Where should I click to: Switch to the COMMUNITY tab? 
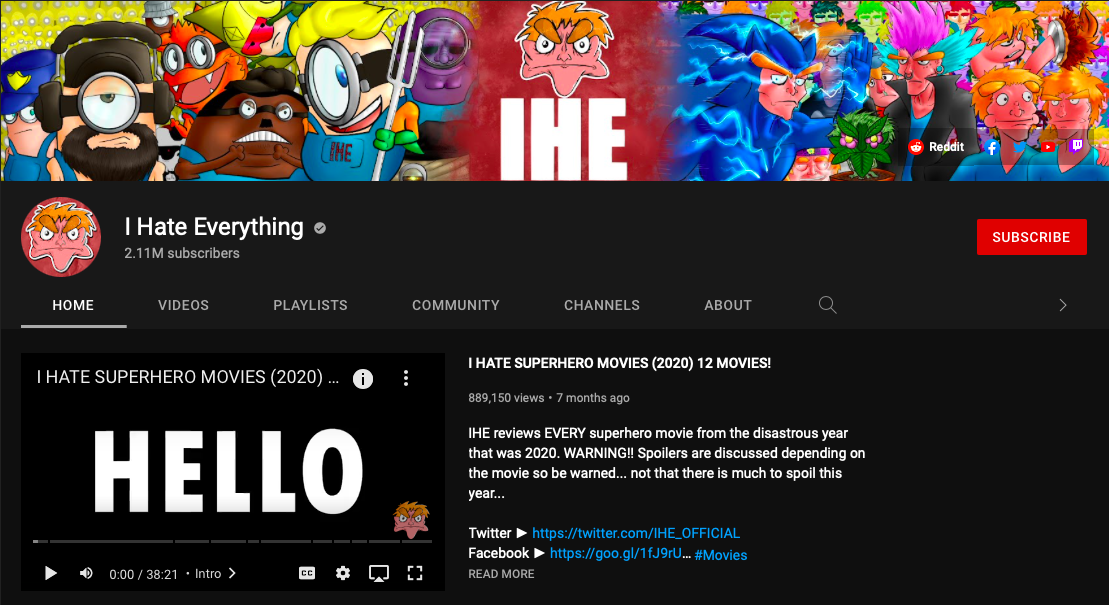point(455,305)
